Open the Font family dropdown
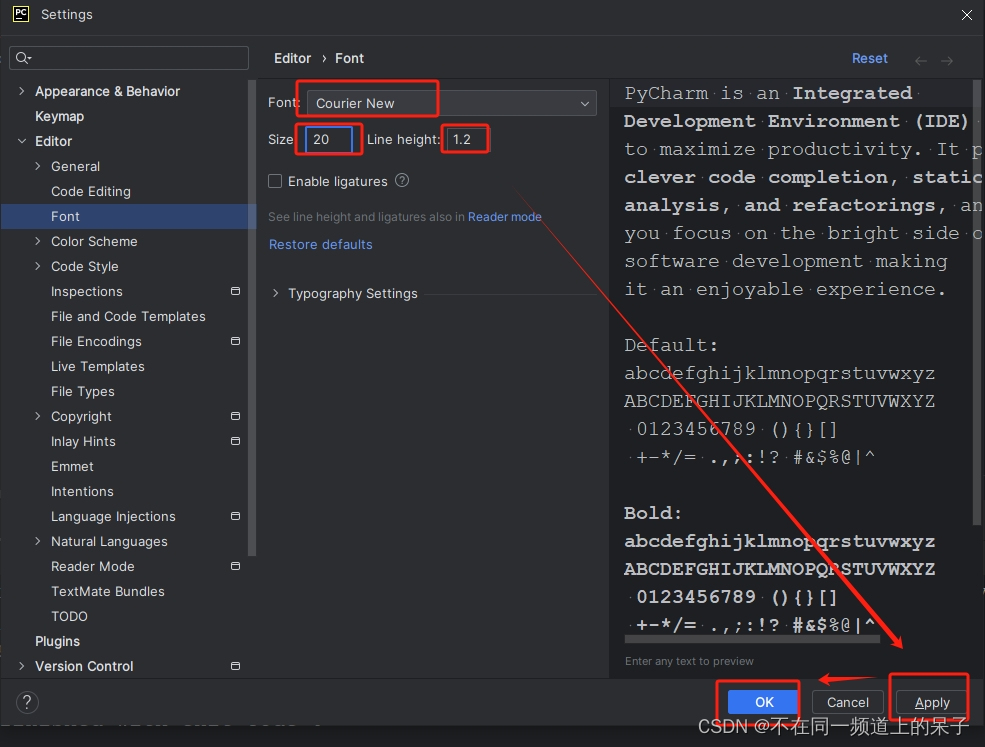Image resolution: width=985 pixels, height=747 pixels. click(x=452, y=103)
